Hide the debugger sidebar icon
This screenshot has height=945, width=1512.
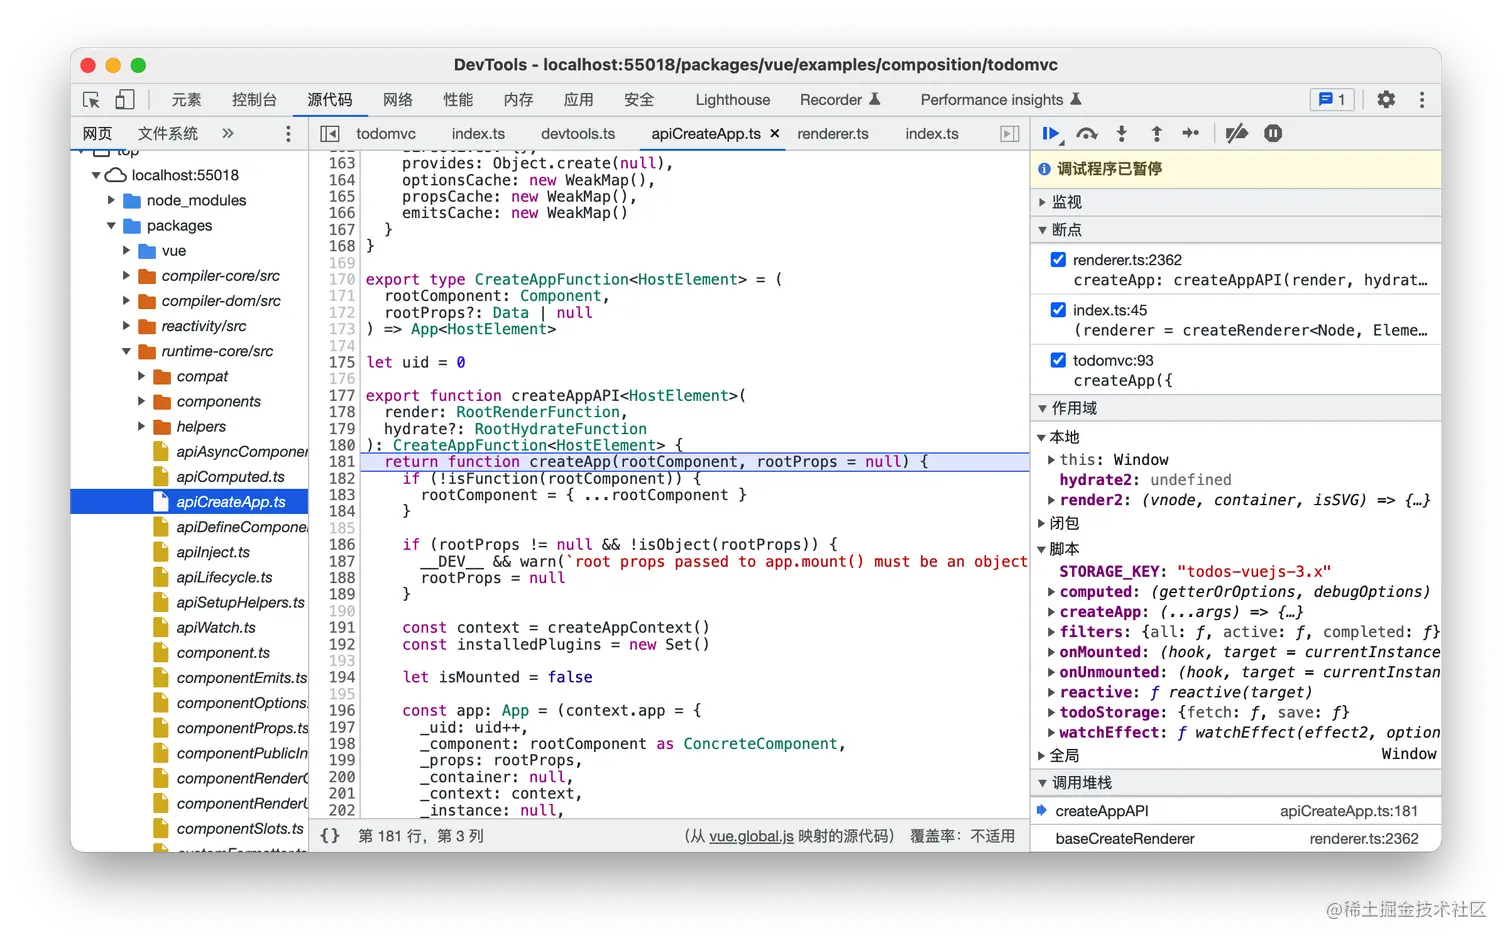point(1010,134)
